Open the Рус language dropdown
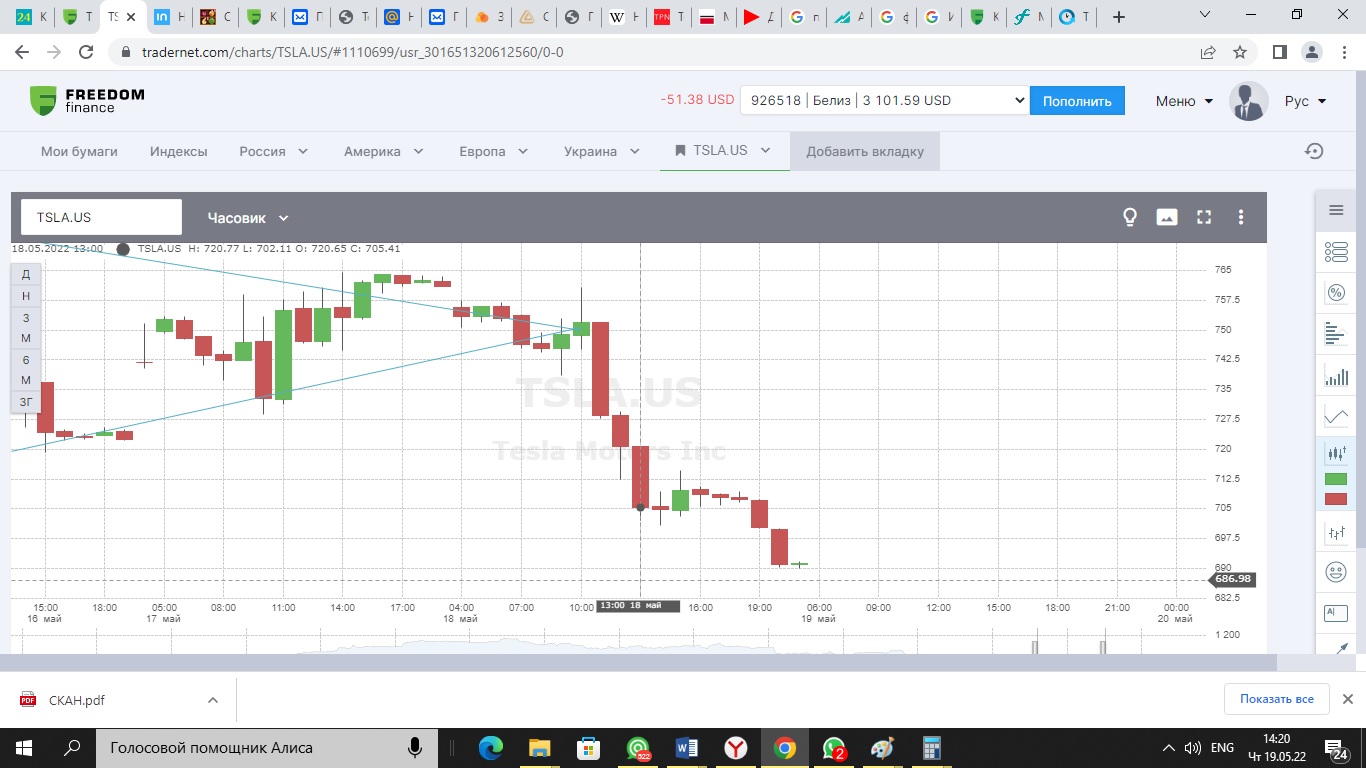Screen dimensions: 1366x768 (x=1306, y=101)
